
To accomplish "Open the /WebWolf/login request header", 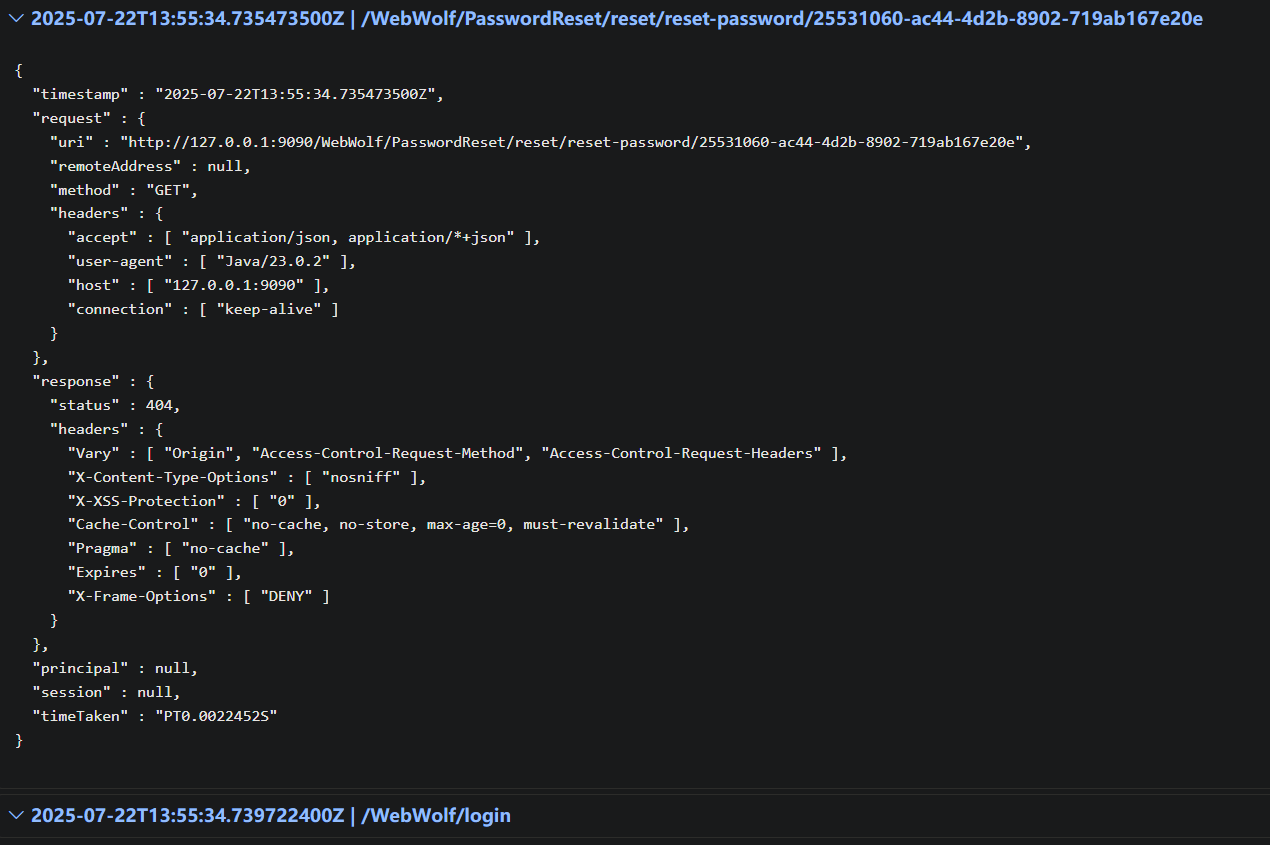I will click(271, 815).
